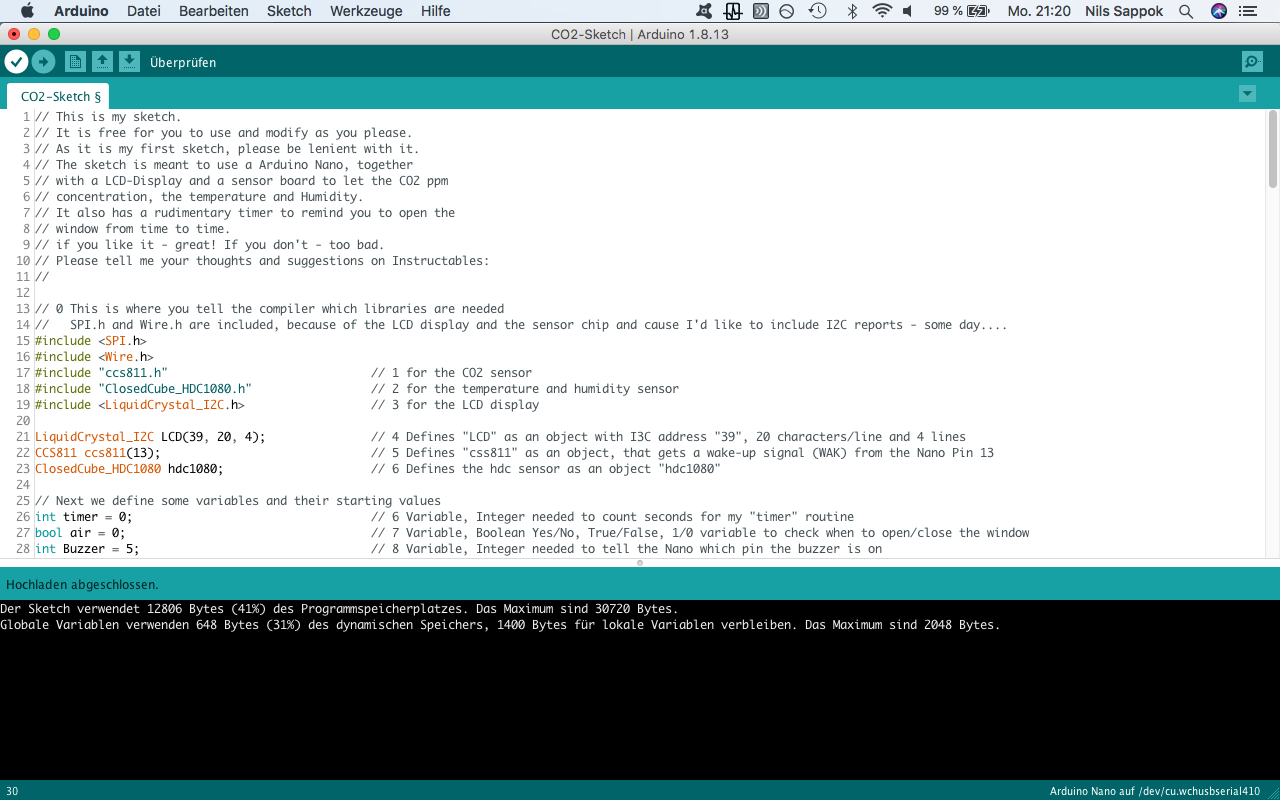
Task: Open the tab options dropdown arrow
Action: (1247, 94)
